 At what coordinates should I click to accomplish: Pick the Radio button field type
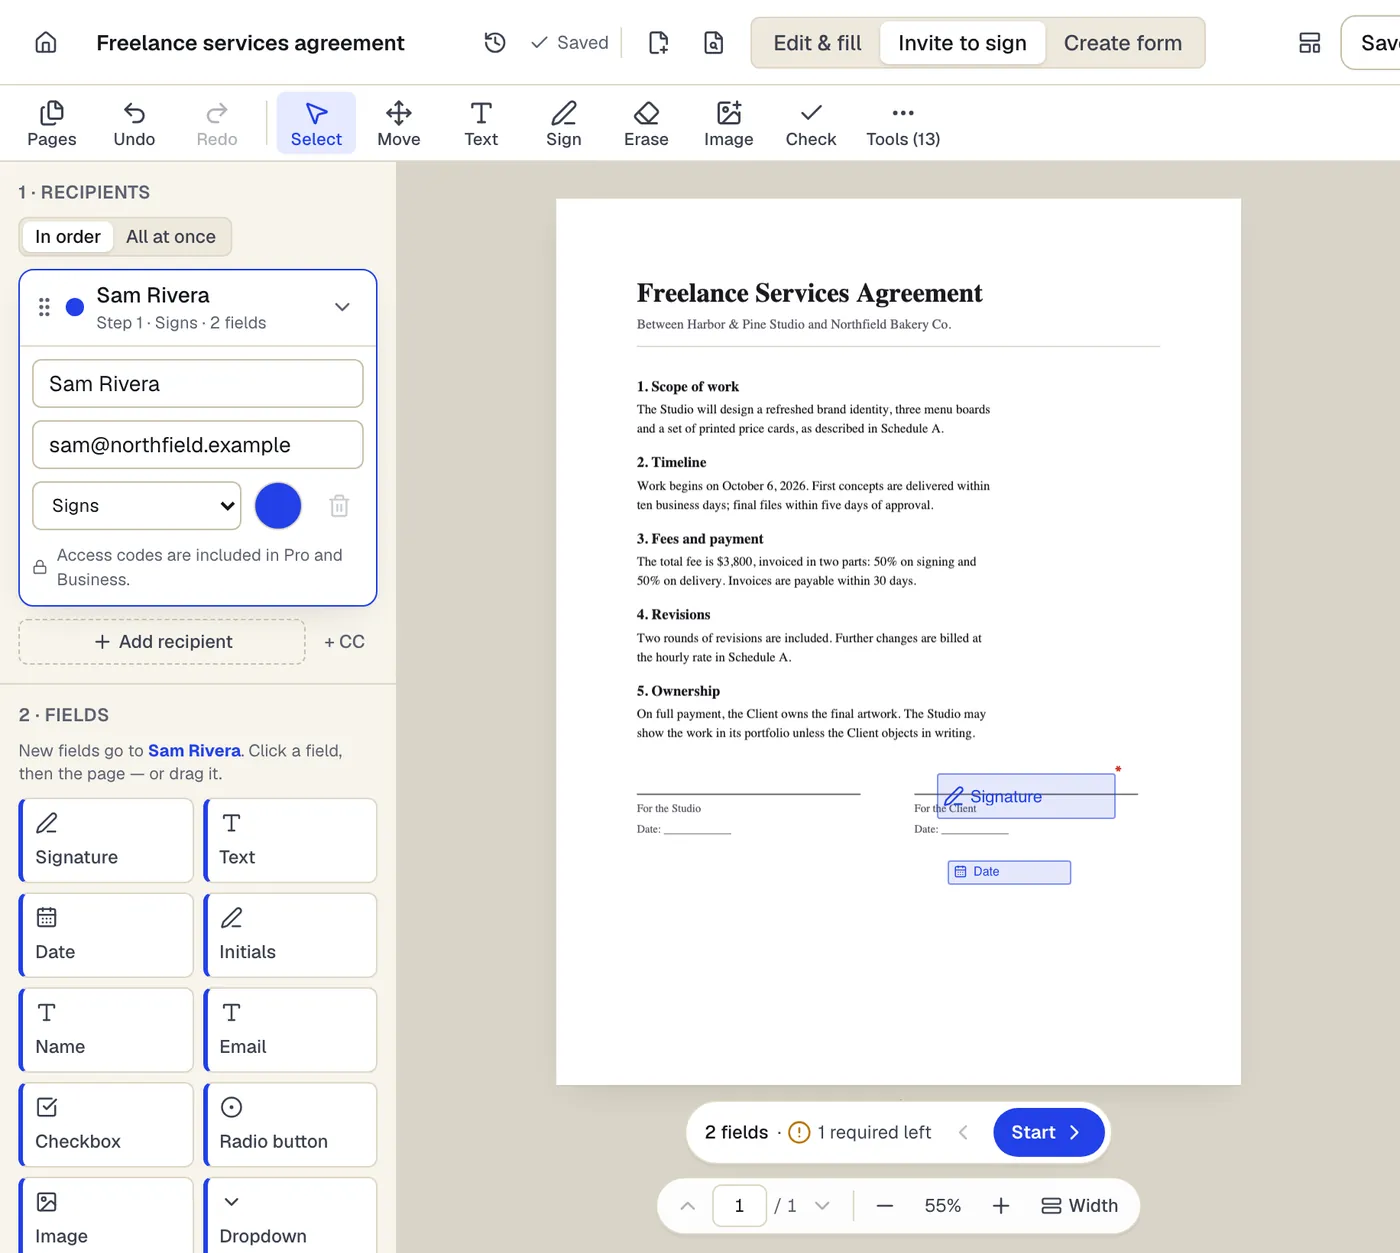(290, 1125)
